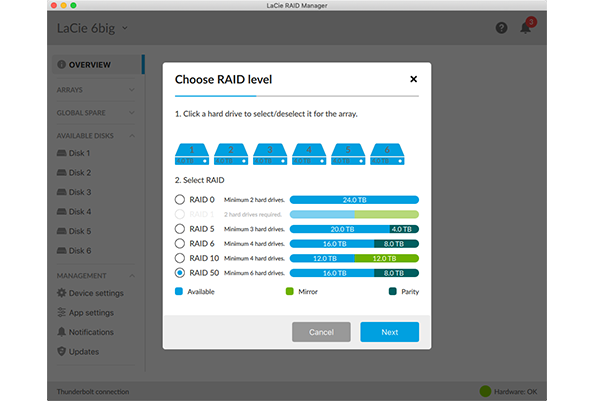Click the RAID 10 12.0 TB mirror segment
The height and width of the screenshot is (401, 594).
pos(387,258)
